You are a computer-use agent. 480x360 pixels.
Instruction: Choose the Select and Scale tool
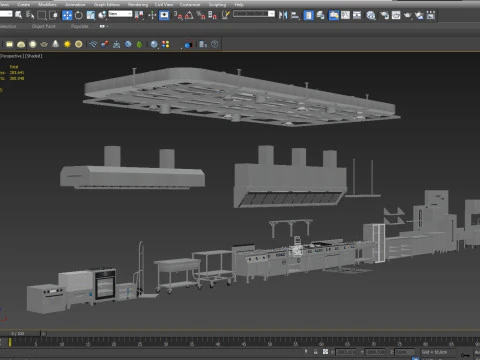91,15
